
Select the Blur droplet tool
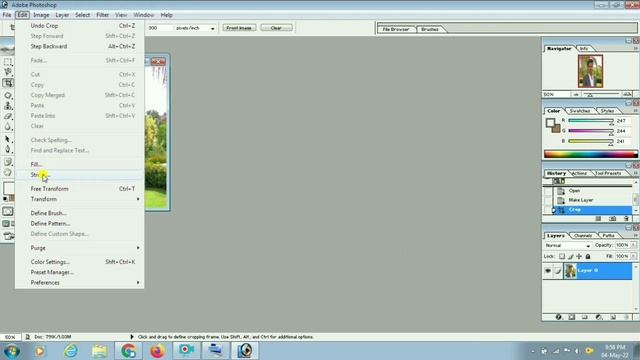[x=8, y=127]
